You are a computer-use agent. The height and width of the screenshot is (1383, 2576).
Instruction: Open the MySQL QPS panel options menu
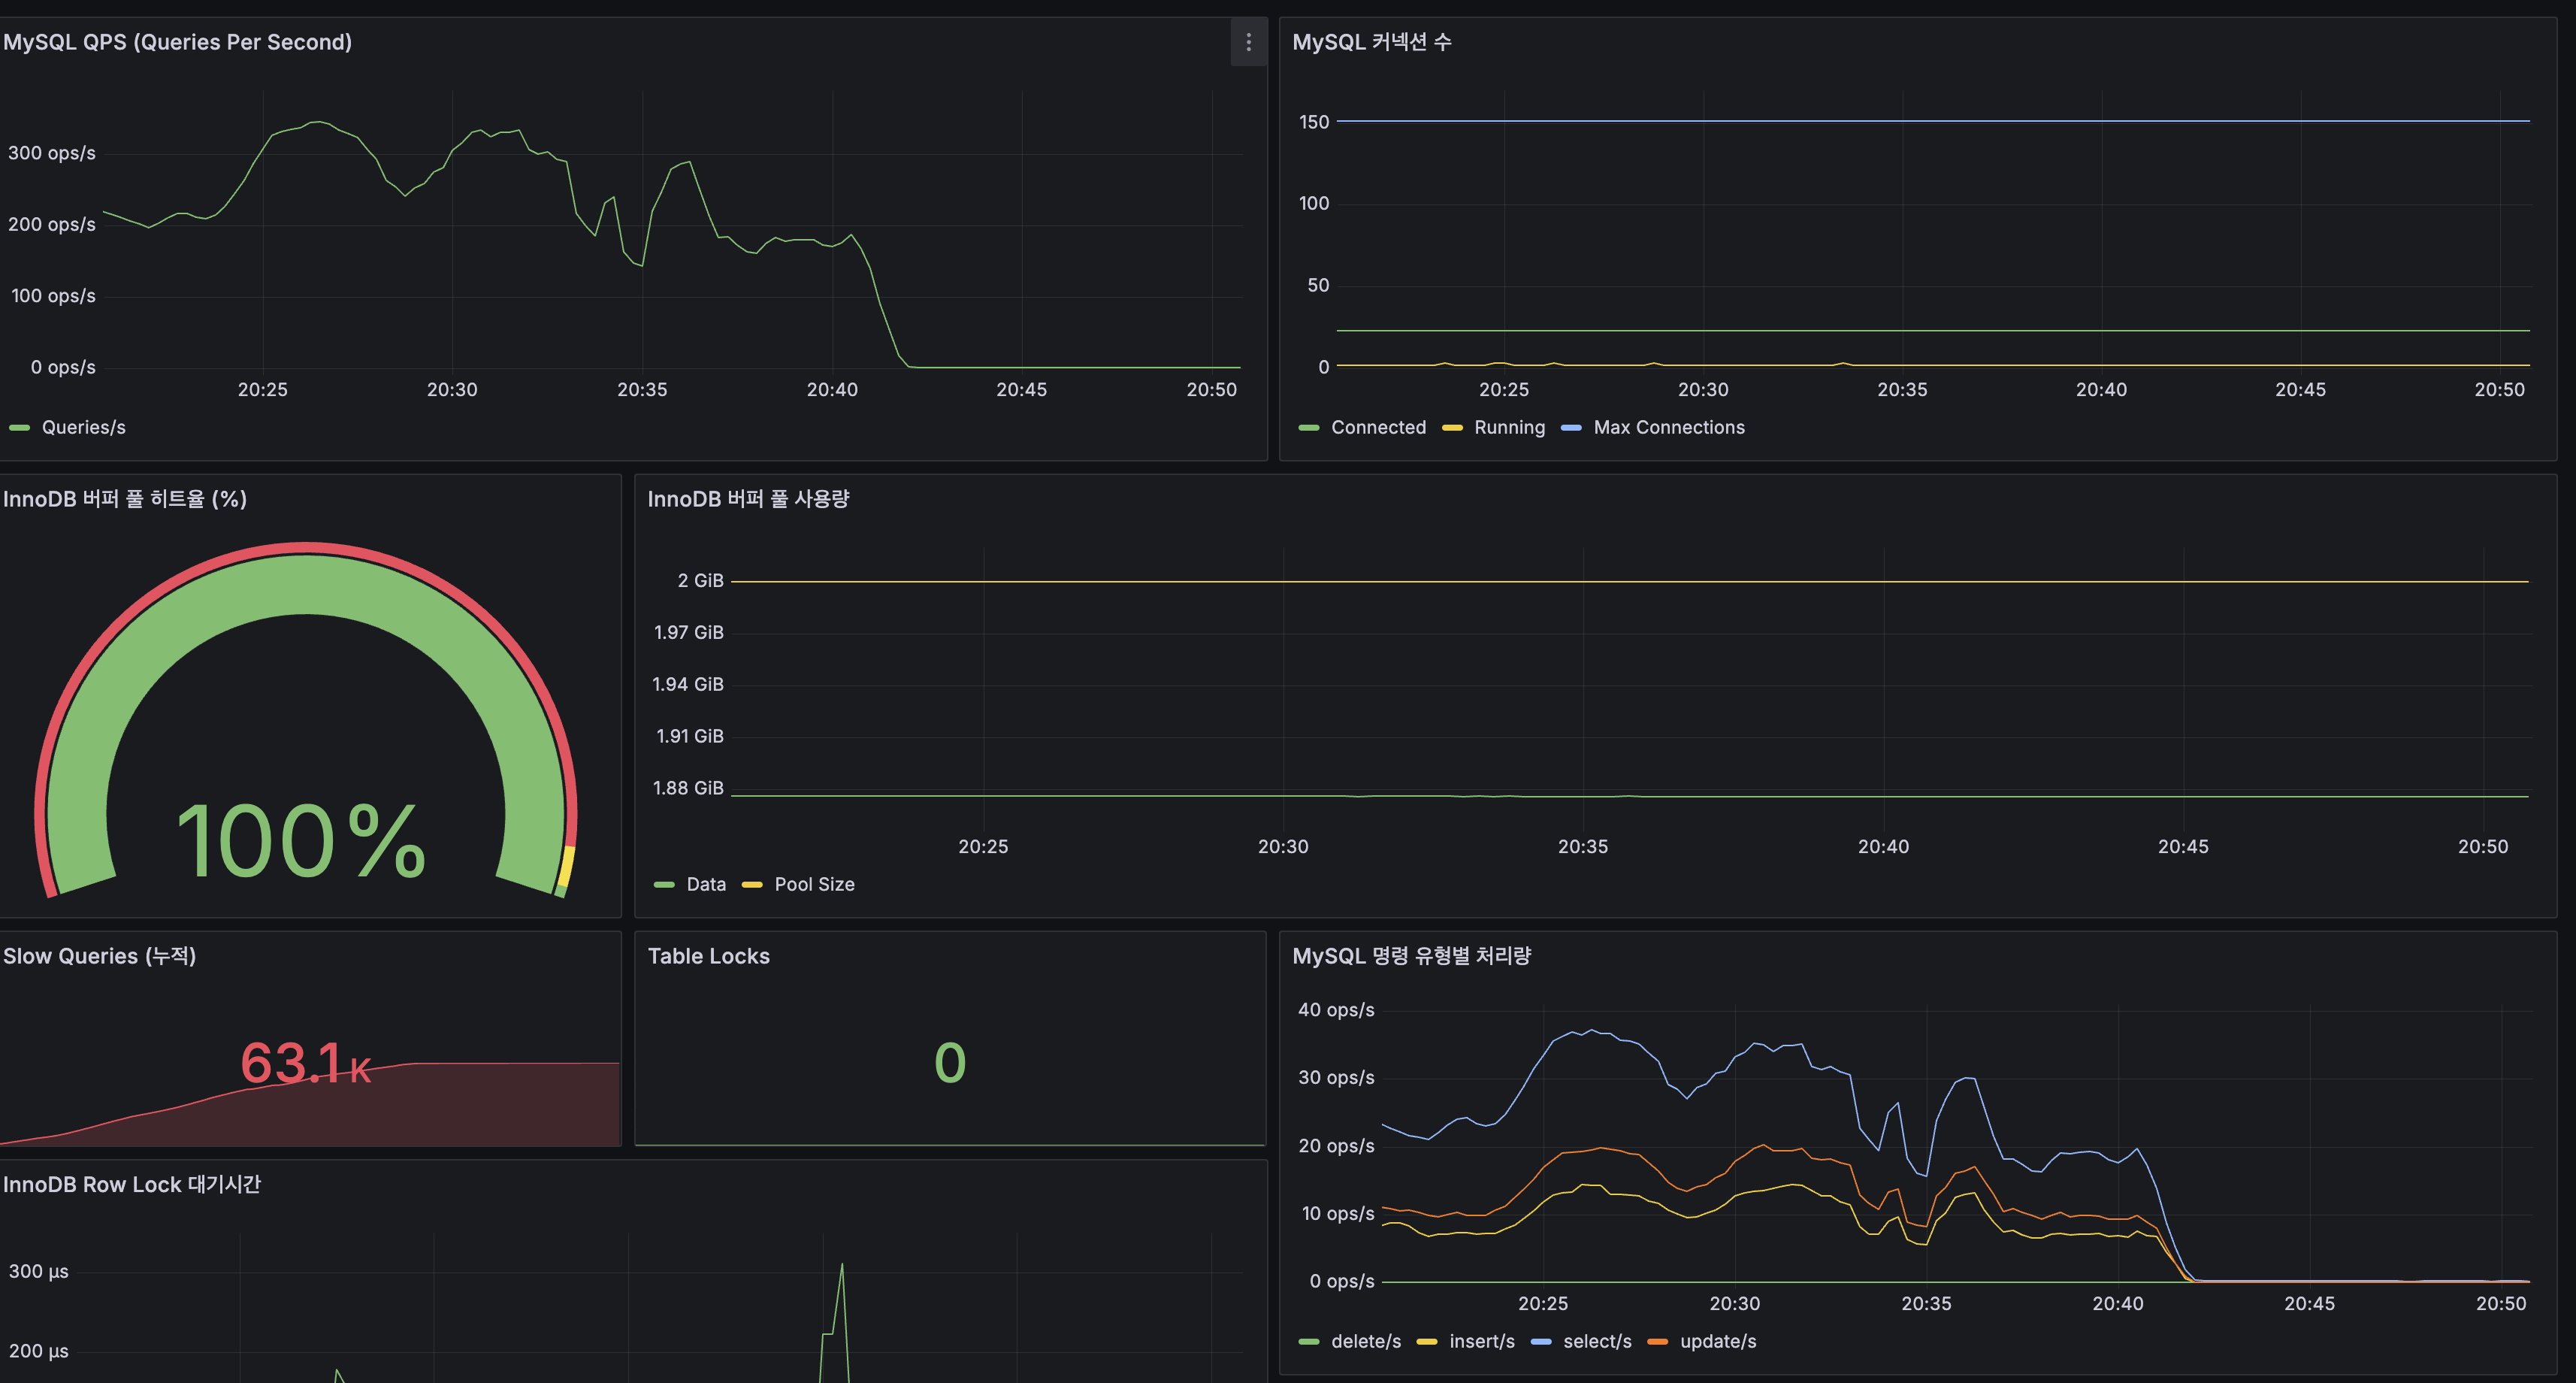(x=1248, y=43)
